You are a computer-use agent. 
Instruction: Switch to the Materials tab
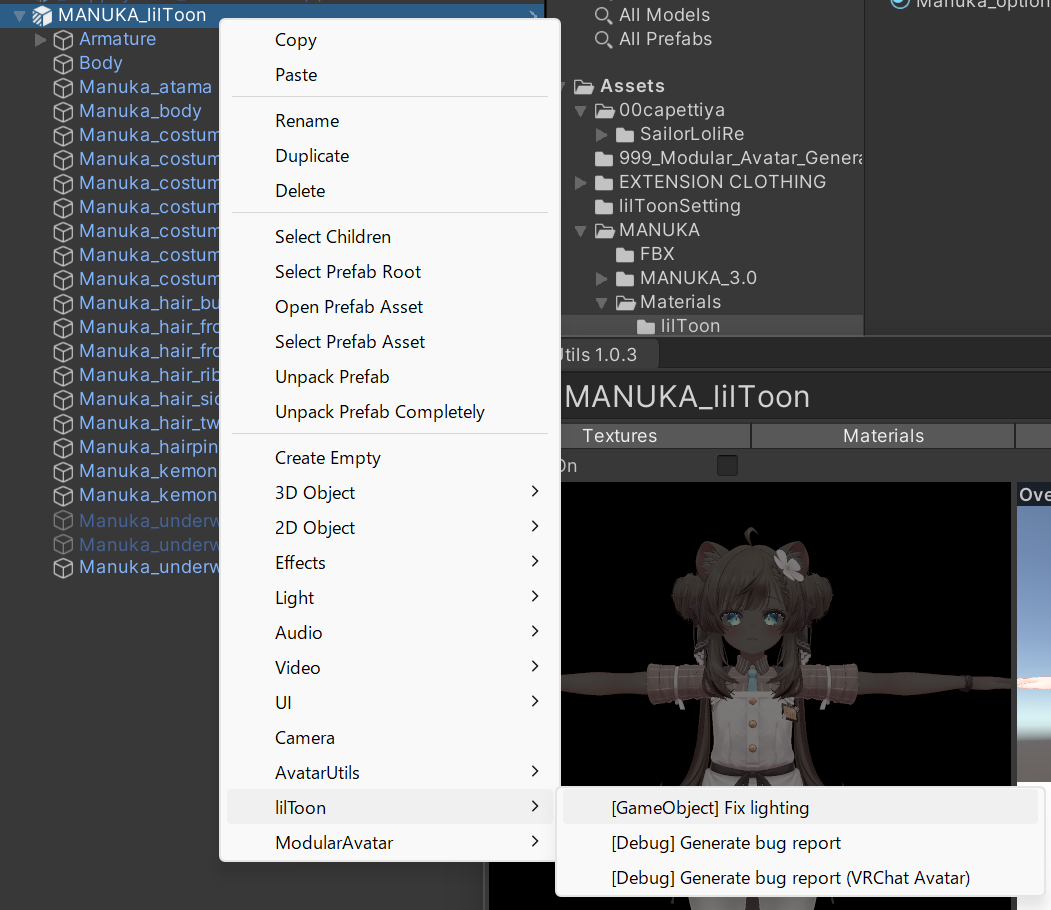[x=883, y=436]
